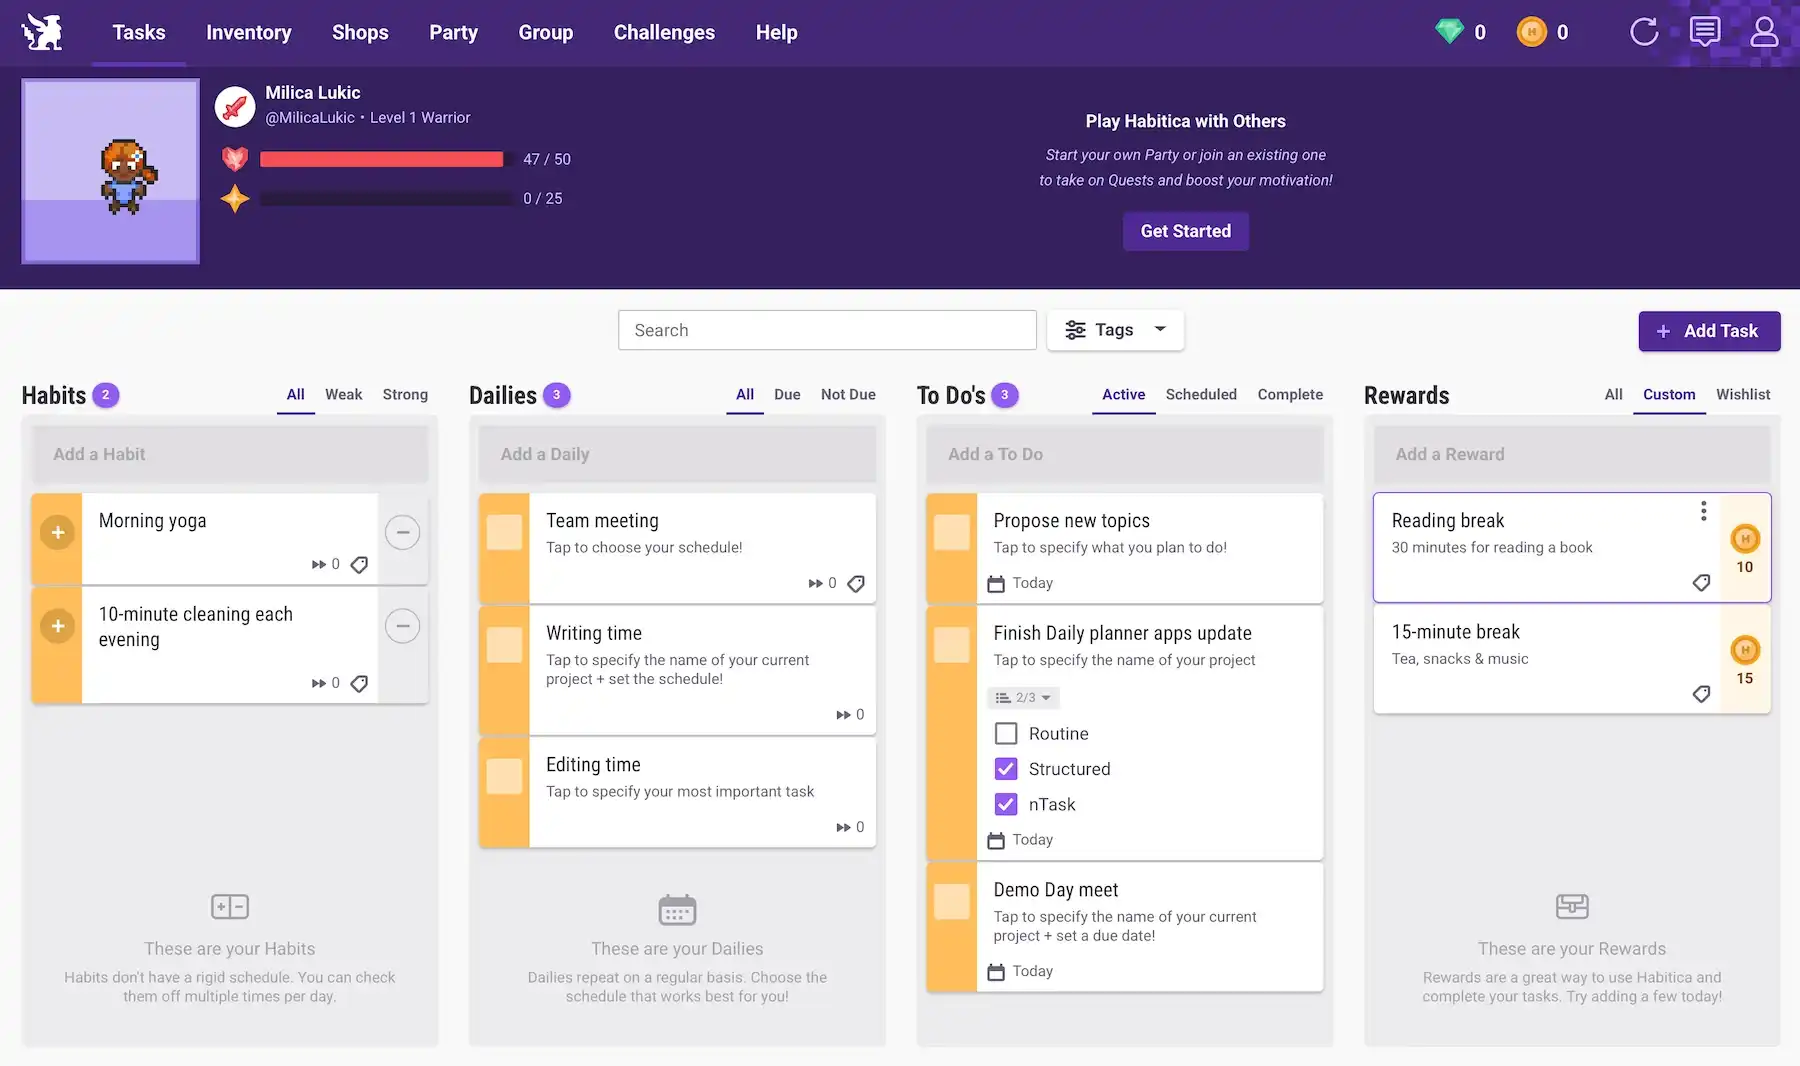Open the gems balance icon
This screenshot has height=1066, width=1800.
(1449, 32)
